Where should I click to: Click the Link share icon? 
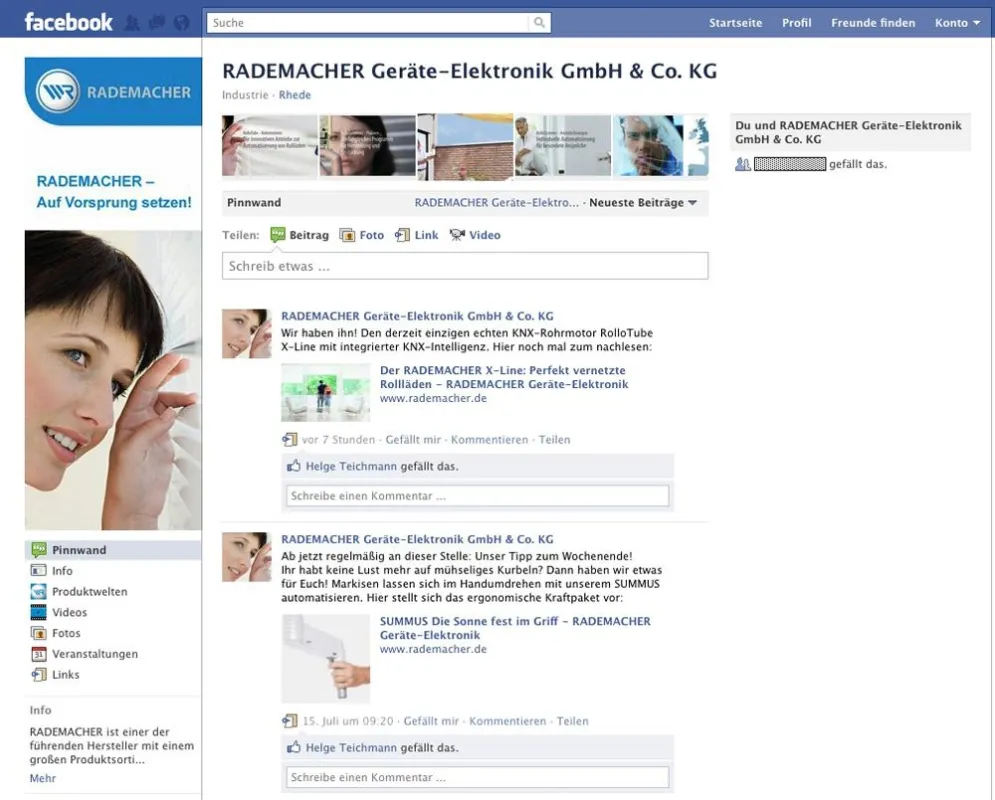[x=402, y=235]
